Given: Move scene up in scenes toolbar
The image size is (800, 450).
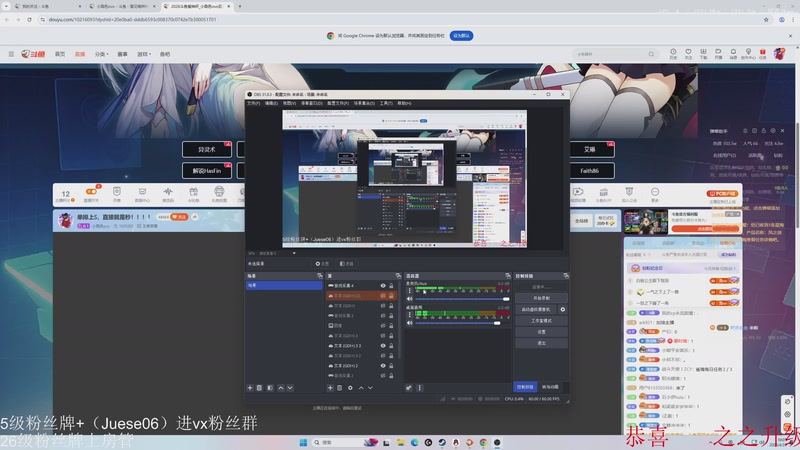Looking at the screenshot, I should click(x=281, y=388).
